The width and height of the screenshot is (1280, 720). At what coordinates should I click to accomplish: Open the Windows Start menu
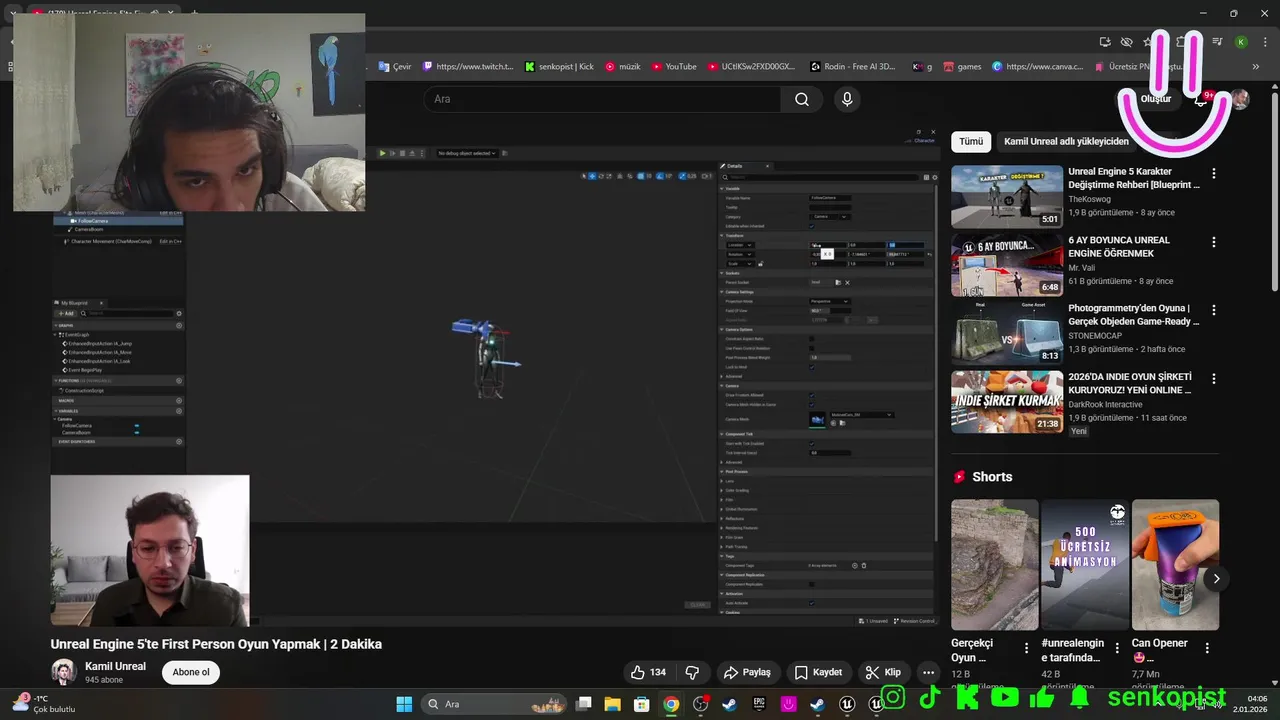[x=404, y=704]
